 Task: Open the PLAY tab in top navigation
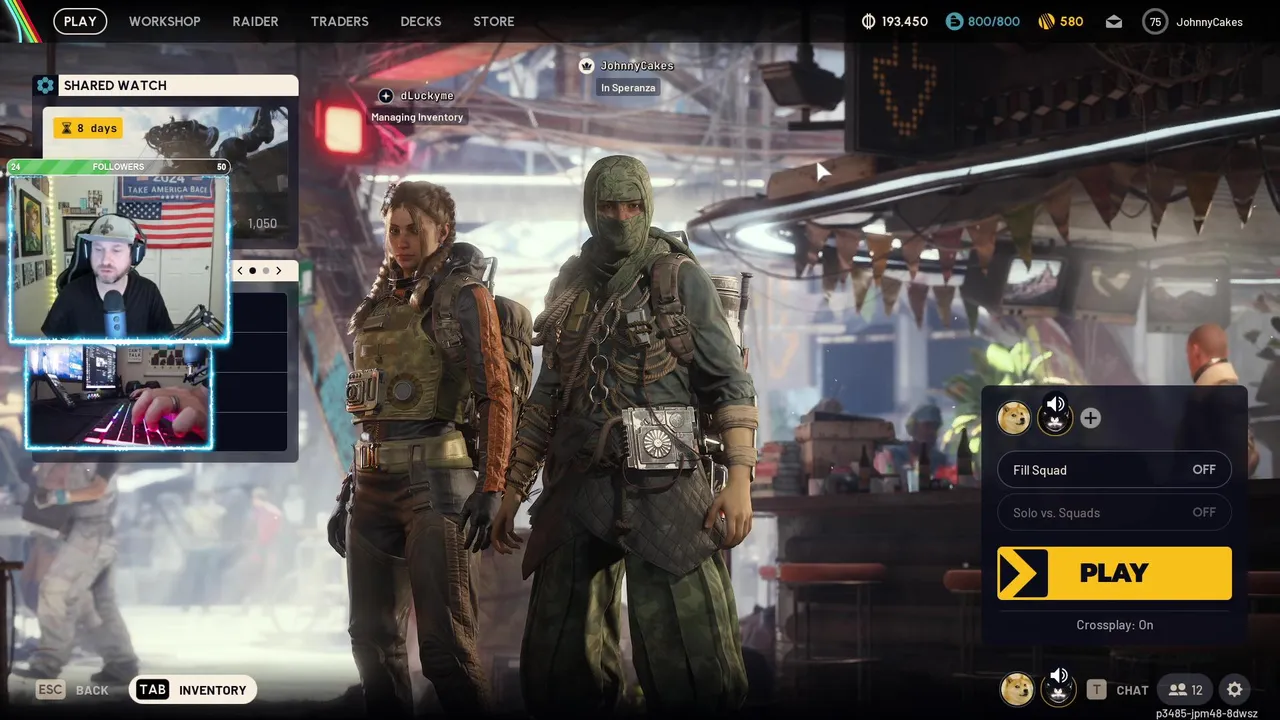coord(80,21)
